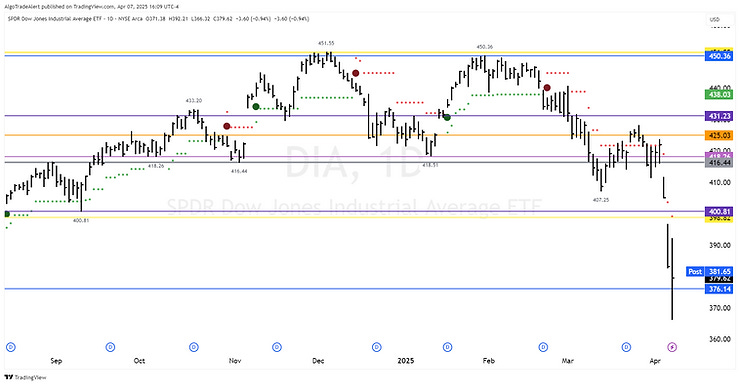Click dividend D marker between Feb and Mar
Image resolution: width=740 pixels, height=385 pixels.
coord(543,347)
